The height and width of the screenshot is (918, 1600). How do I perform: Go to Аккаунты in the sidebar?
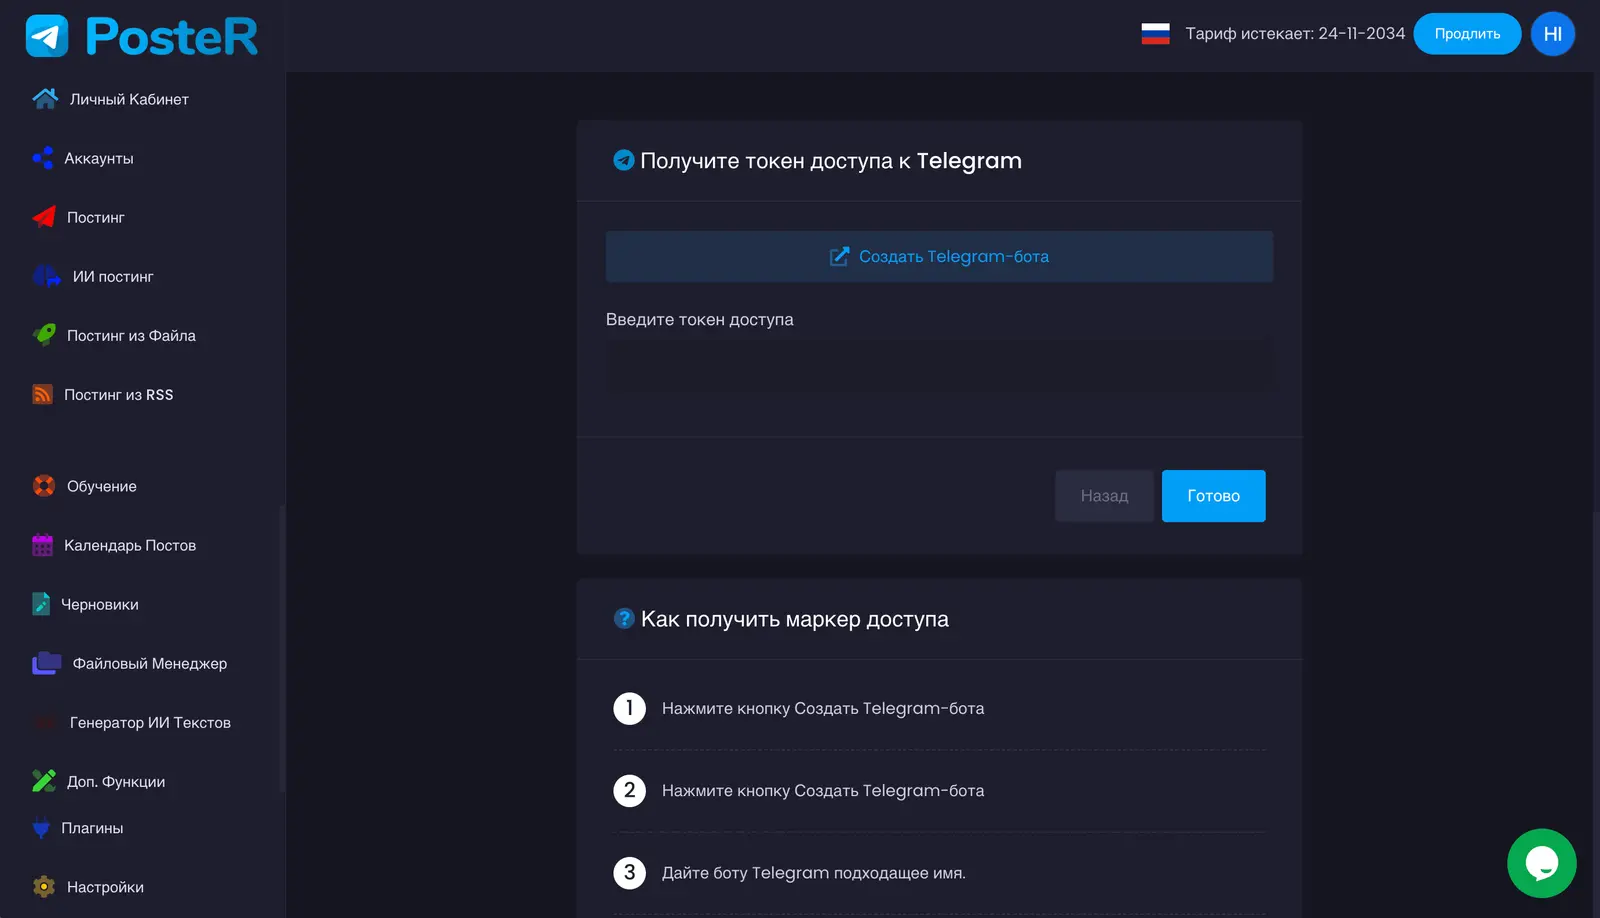pos(99,158)
